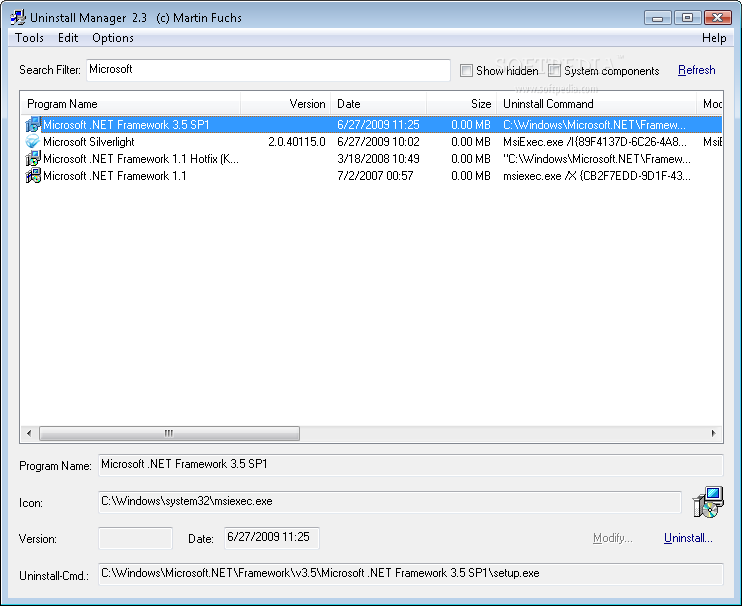The image size is (742, 606).
Task: Sort by the Version column header
Action: coord(285,104)
